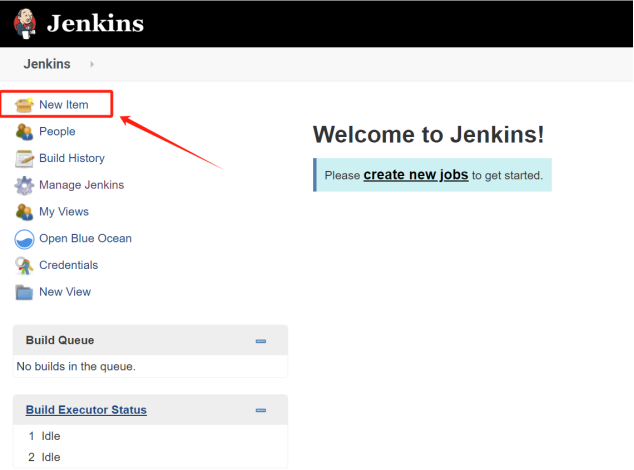The image size is (634, 470).
Task: Click the 'Welcome to Jenkins!' heading
Action: 429,134
